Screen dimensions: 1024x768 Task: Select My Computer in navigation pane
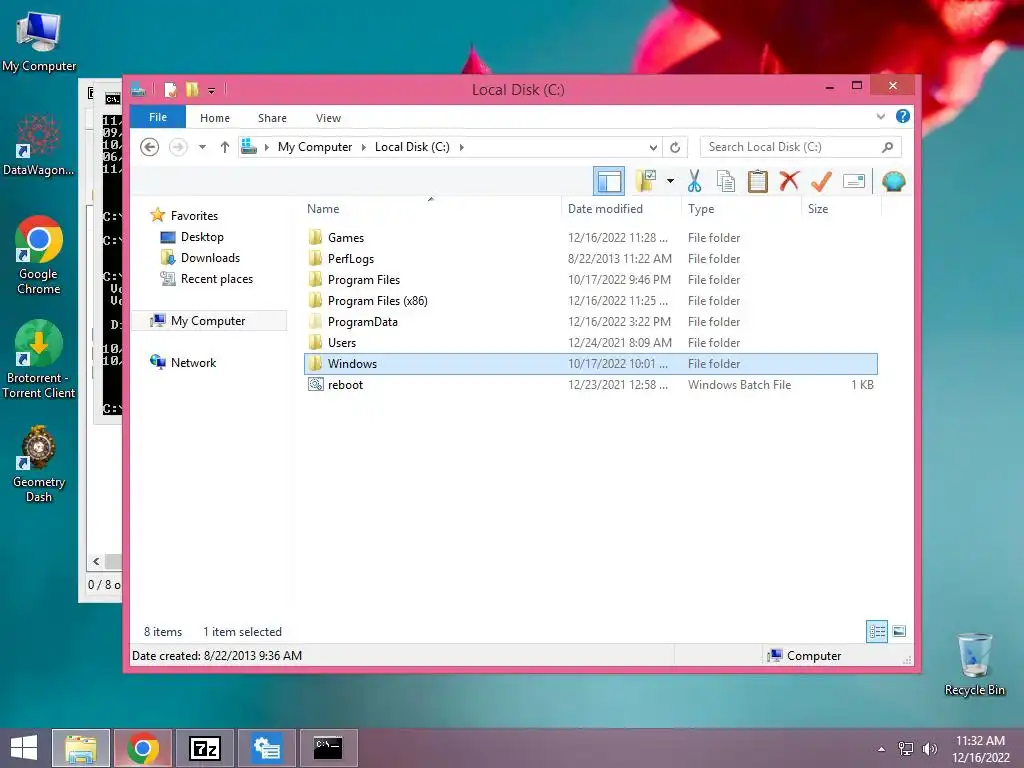click(x=208, y=321)
